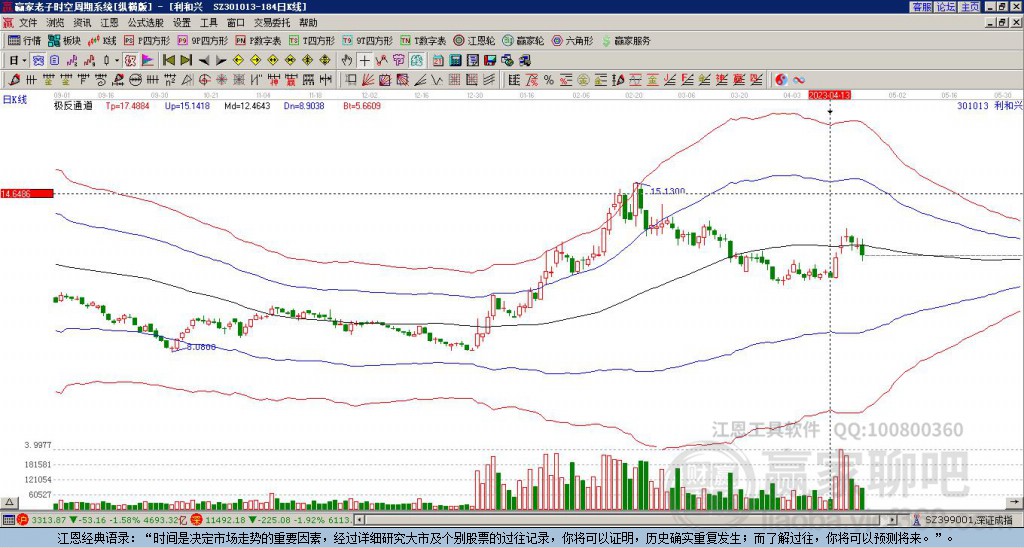Open the 9P四方形 tool
The height and width of the screenshot is (548, 1024).
(x=202, y=40)
